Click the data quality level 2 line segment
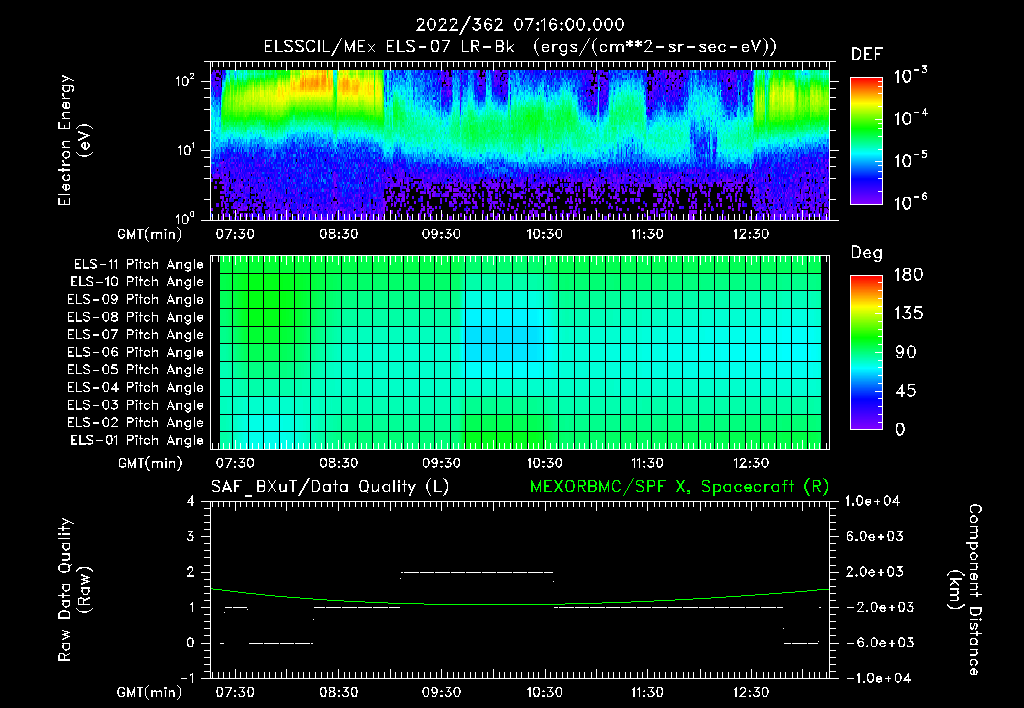1024x708 pixels. coord(477,572)
